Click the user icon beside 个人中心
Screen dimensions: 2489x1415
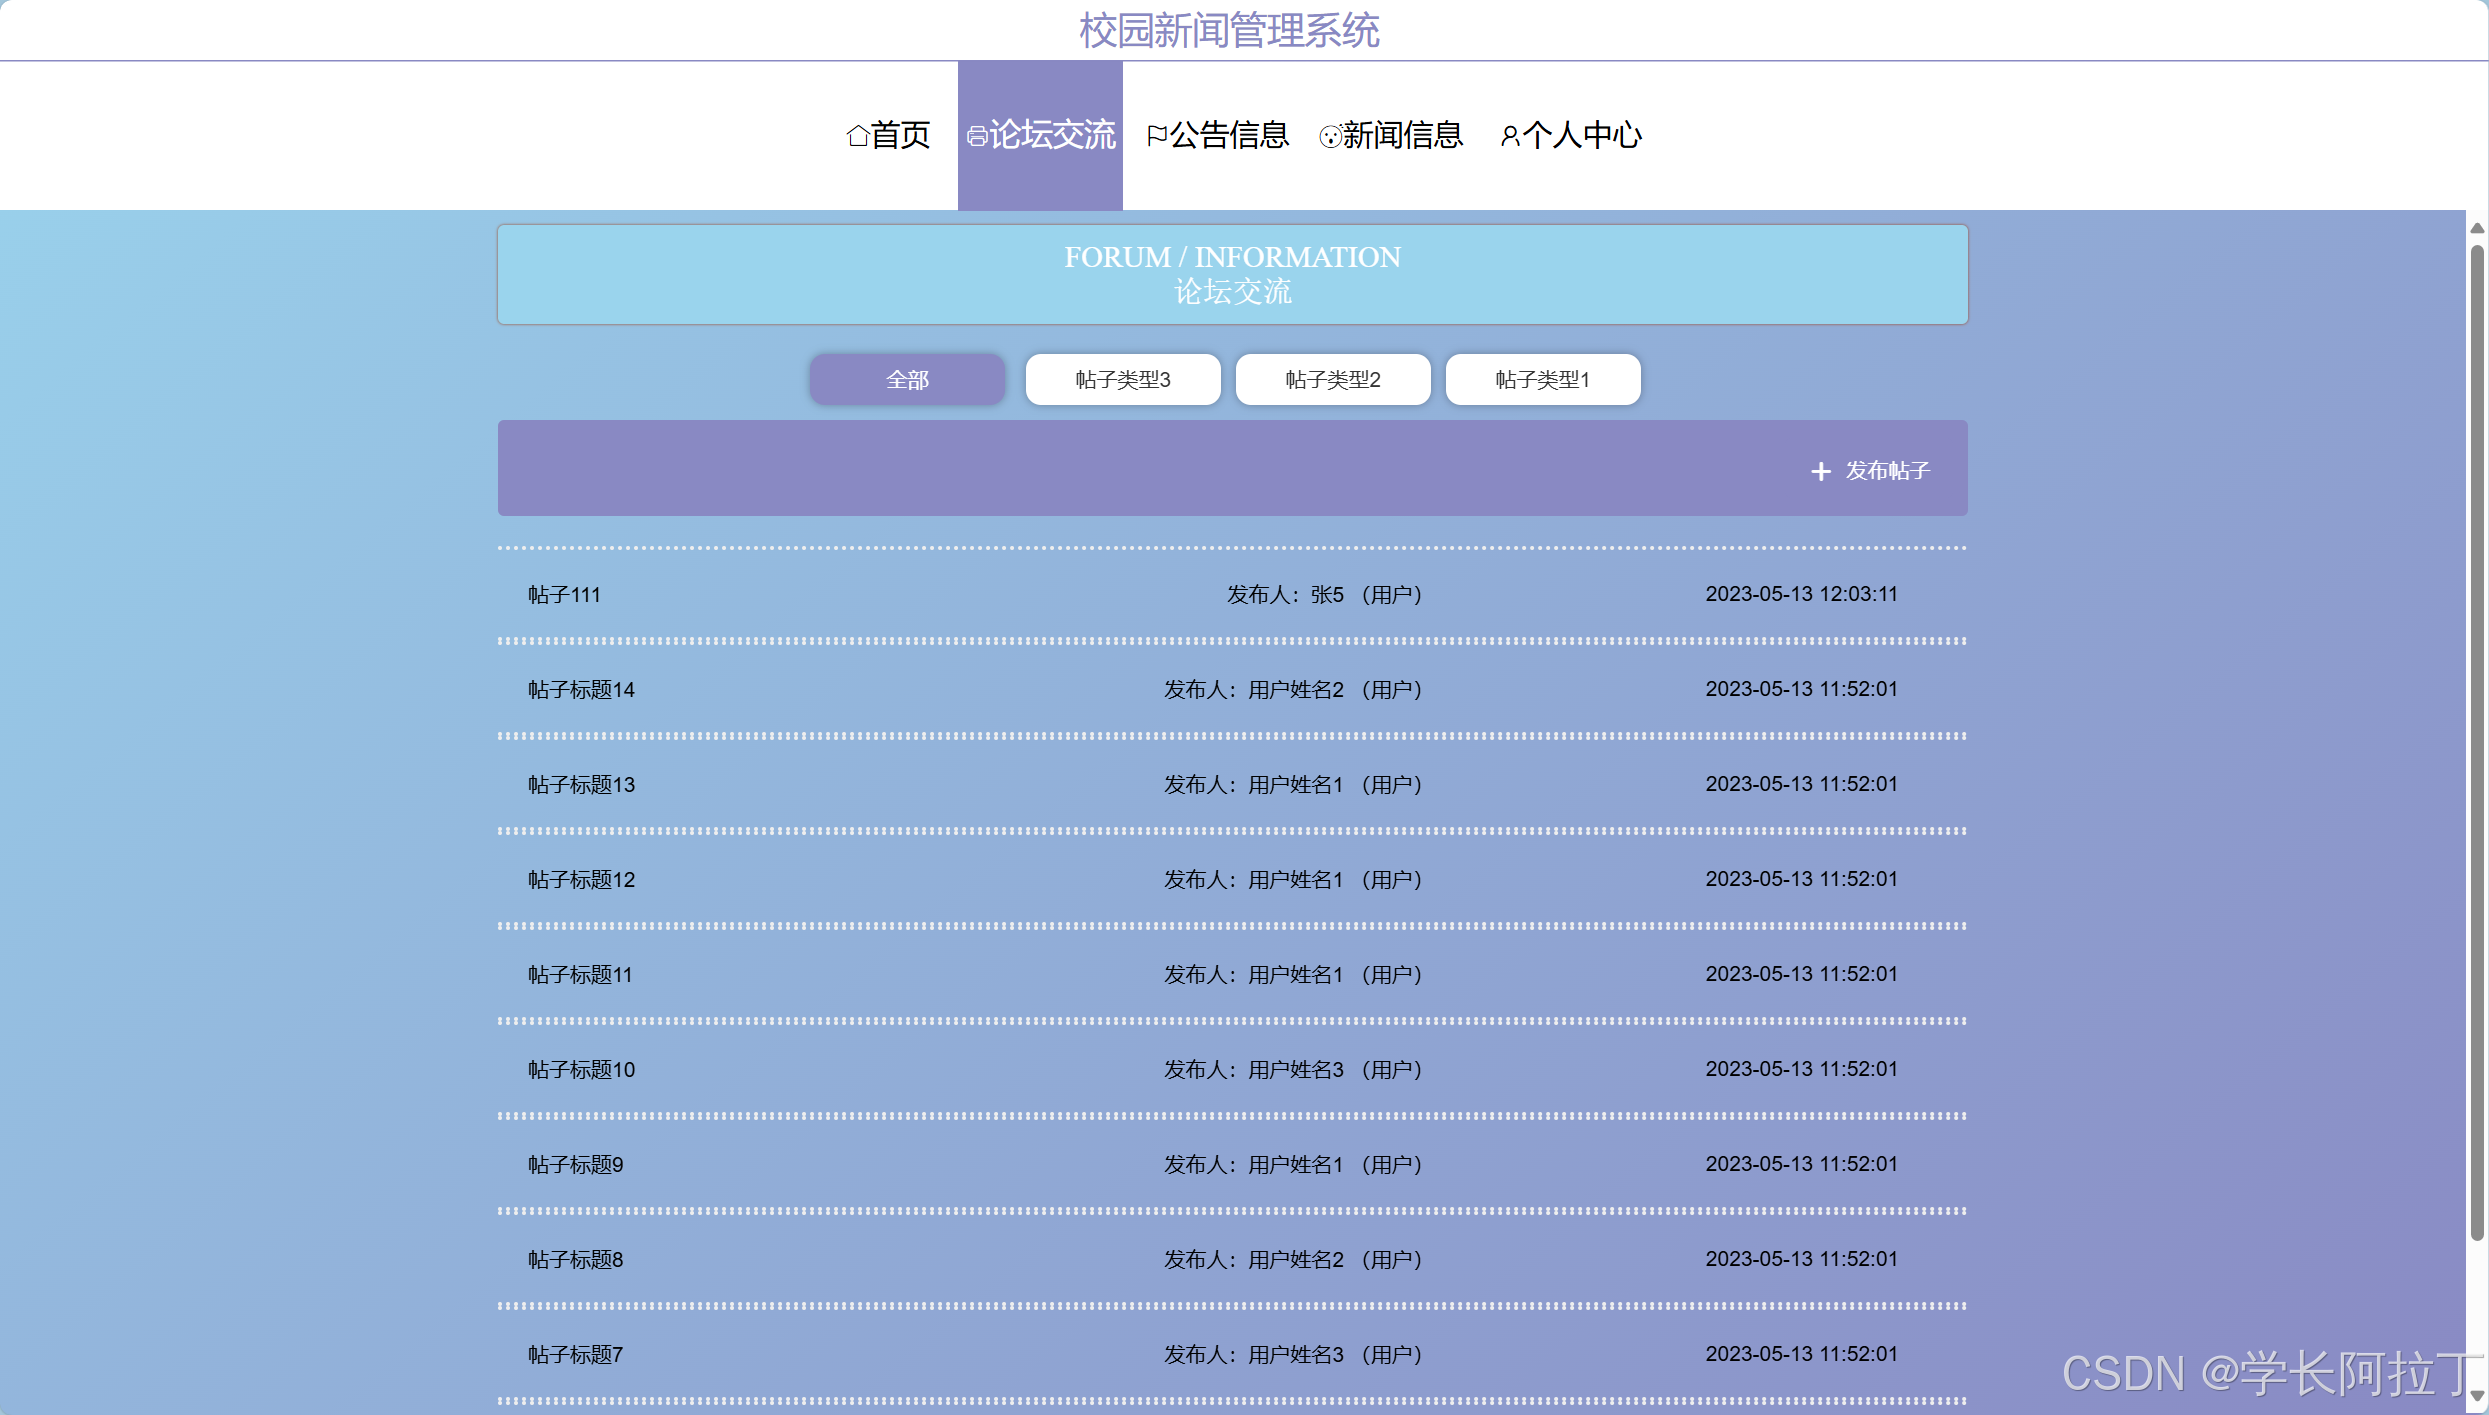click(x=1510, y=136)
